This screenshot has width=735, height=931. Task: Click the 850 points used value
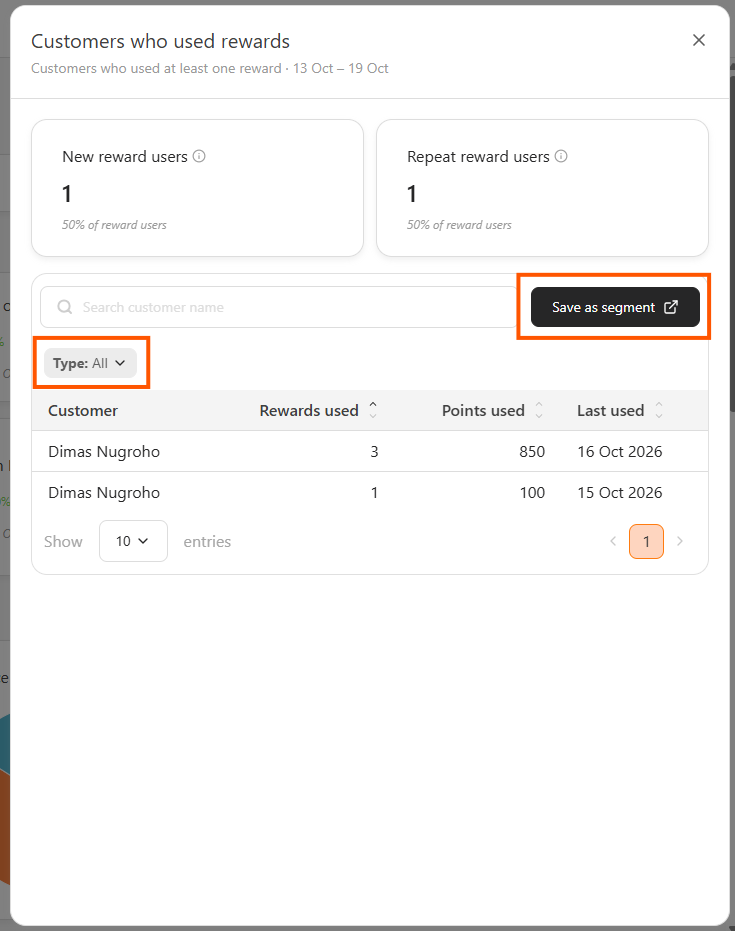click(532, 451)
